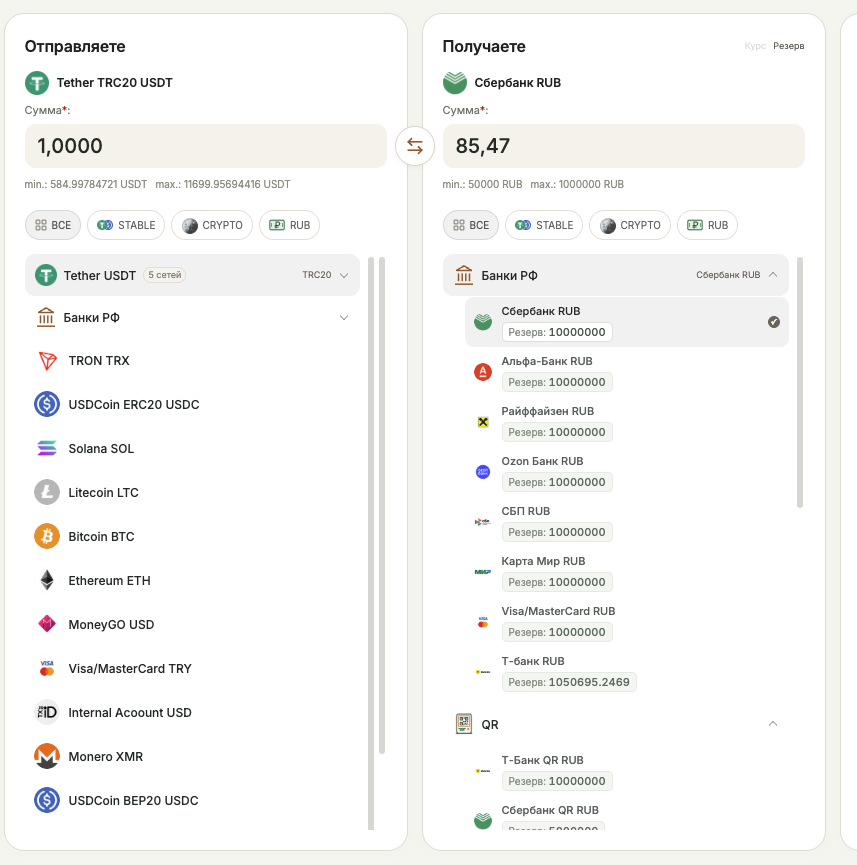Click the send amount field showing 1,0000

(x=206, y=146)
